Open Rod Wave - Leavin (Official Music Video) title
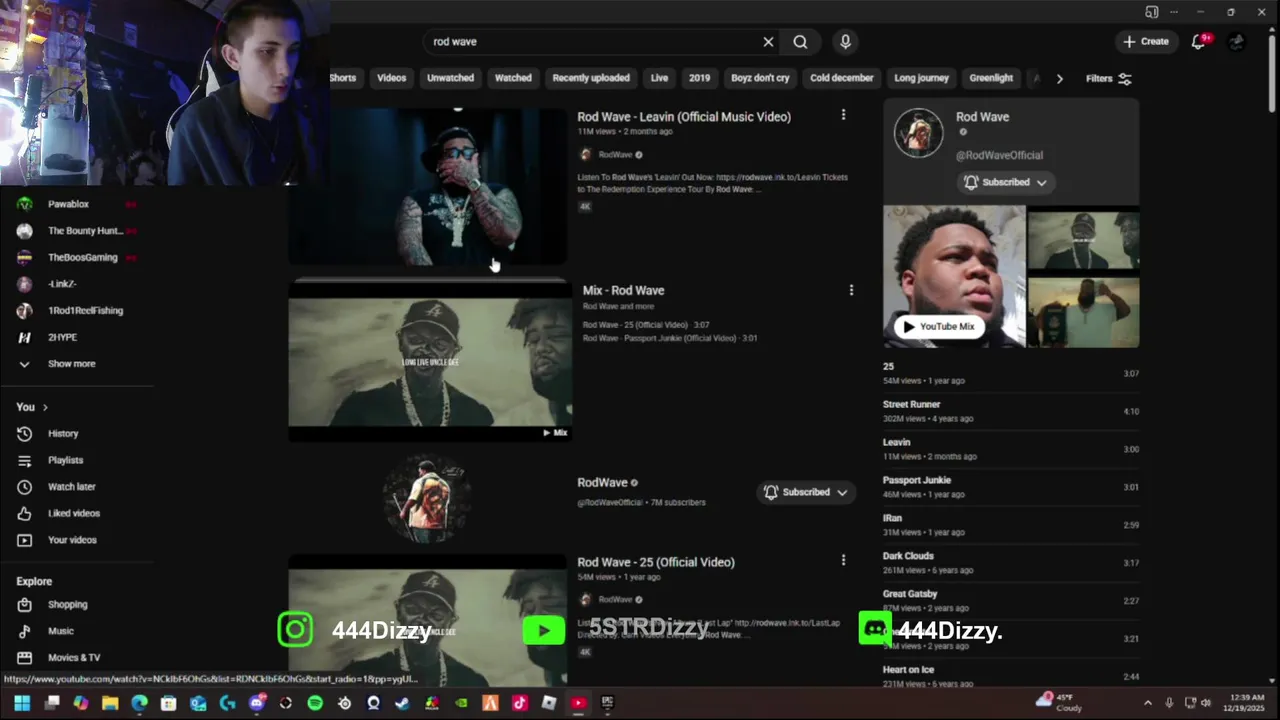The height and width of the screenshot is (720, 1280). click(x=684, y=117)
